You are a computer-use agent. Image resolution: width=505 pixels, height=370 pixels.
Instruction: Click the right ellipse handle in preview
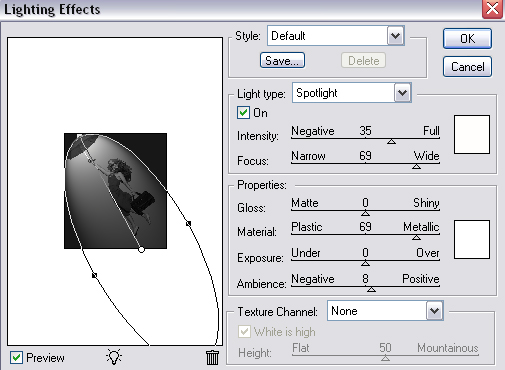(189, 223)
